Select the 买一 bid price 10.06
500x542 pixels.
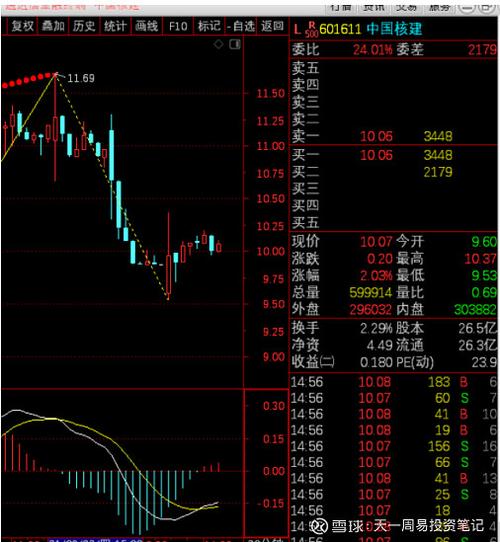click(376, 155)
